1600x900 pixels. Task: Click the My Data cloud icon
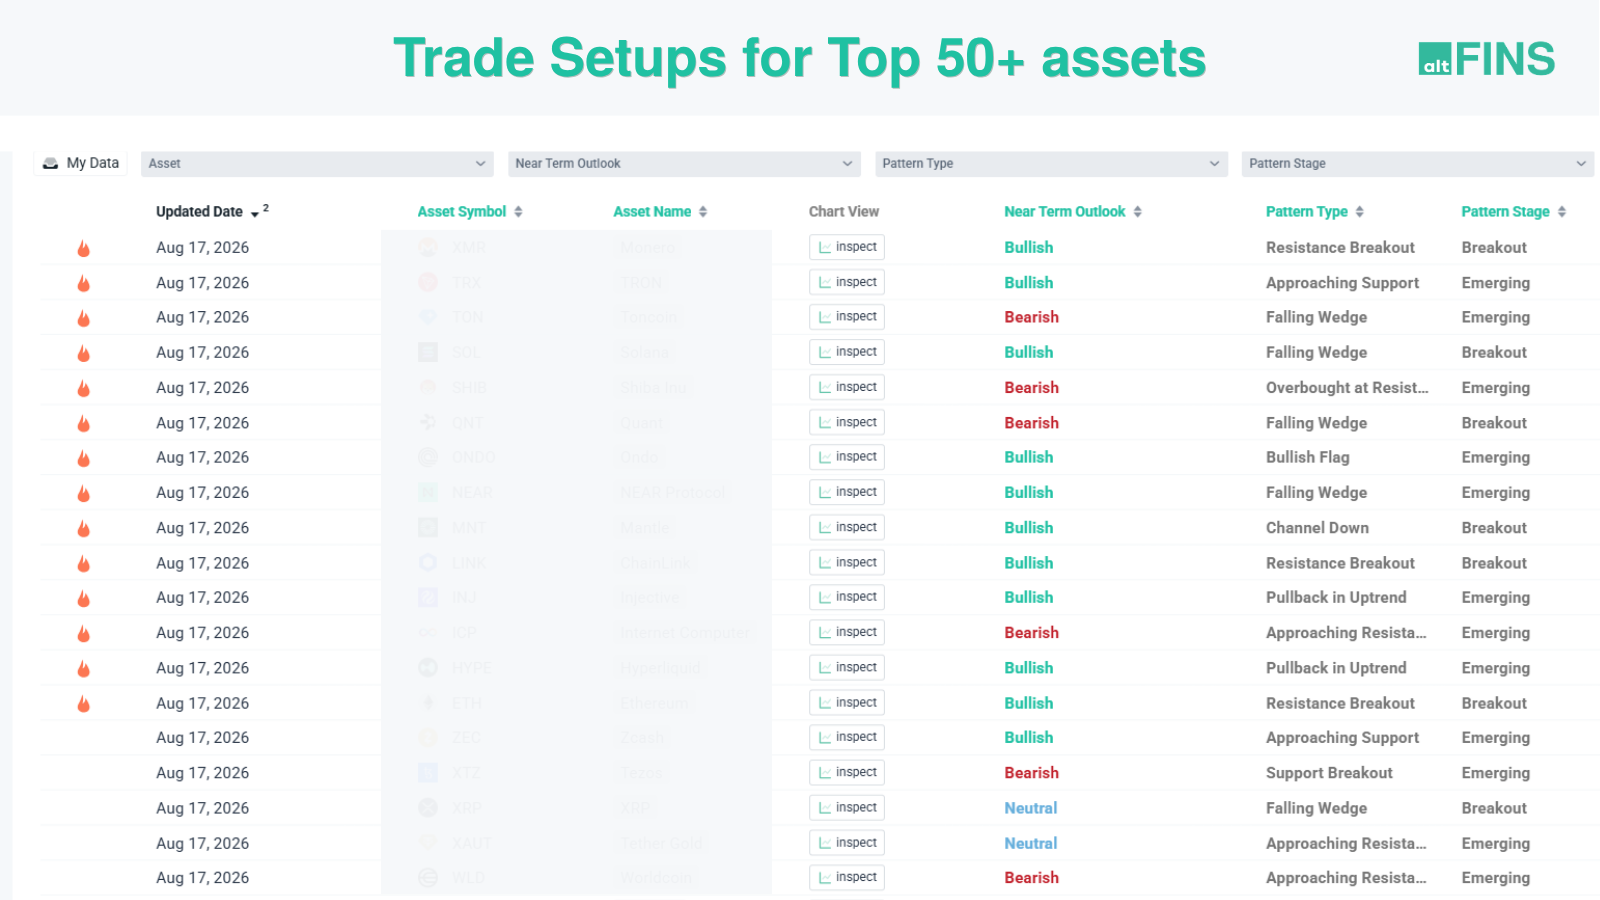coord(50,163)
